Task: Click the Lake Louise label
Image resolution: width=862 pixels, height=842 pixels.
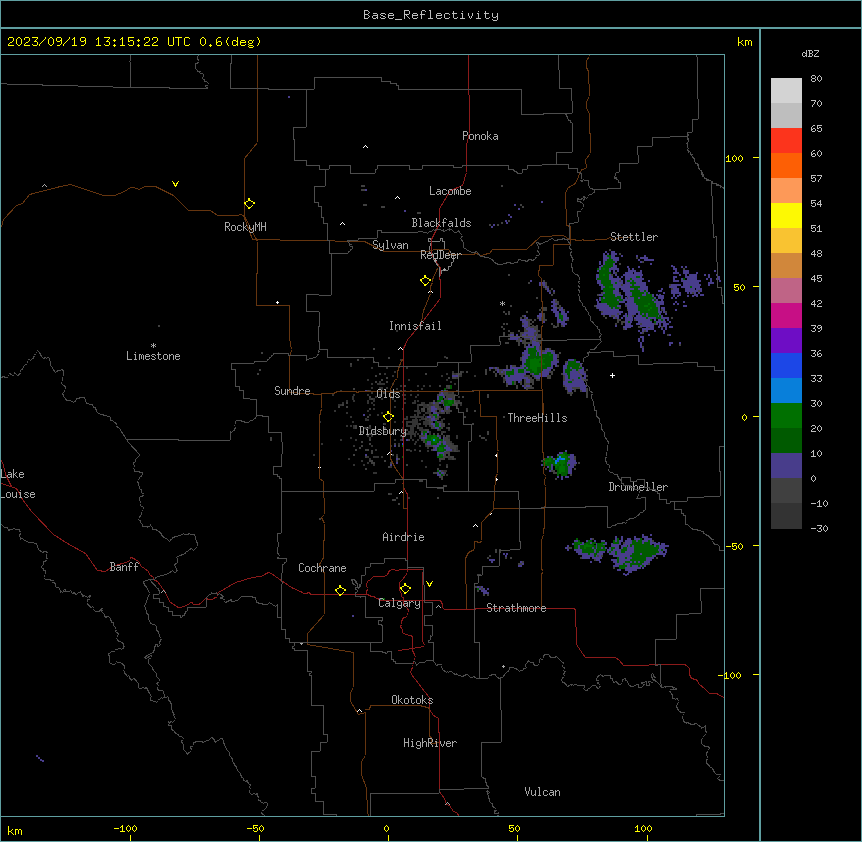Action: tap(18, 484)
